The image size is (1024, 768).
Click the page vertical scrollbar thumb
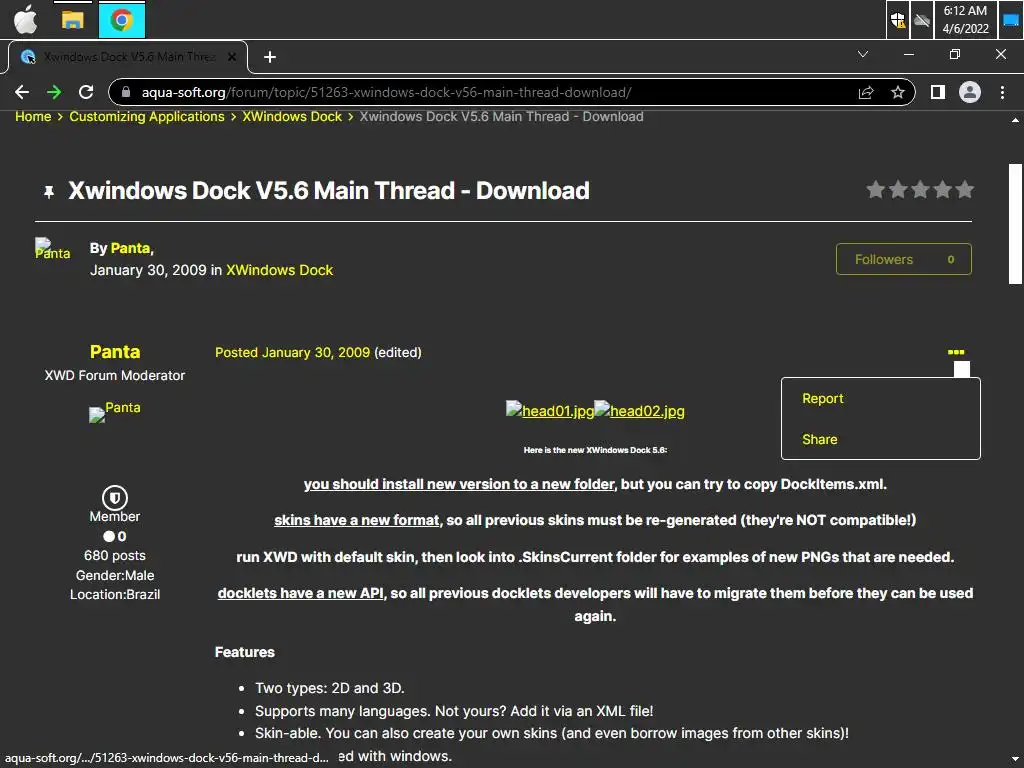(1015, 223)
